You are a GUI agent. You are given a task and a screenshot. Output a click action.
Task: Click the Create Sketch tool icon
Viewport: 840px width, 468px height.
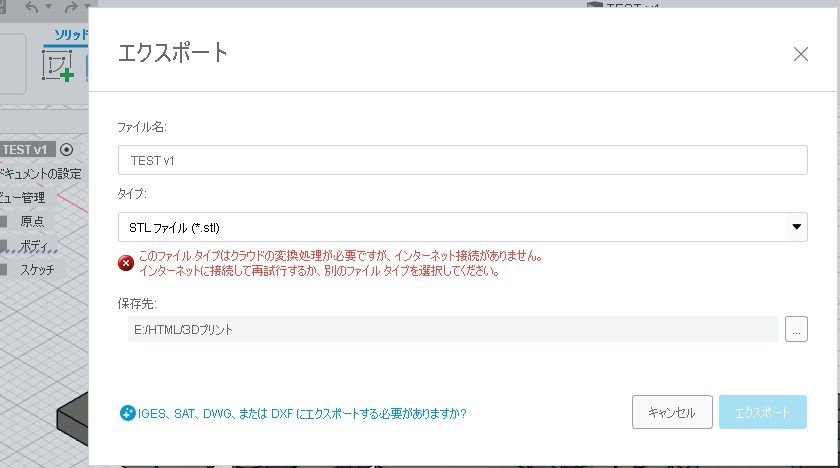pos(58,65)
